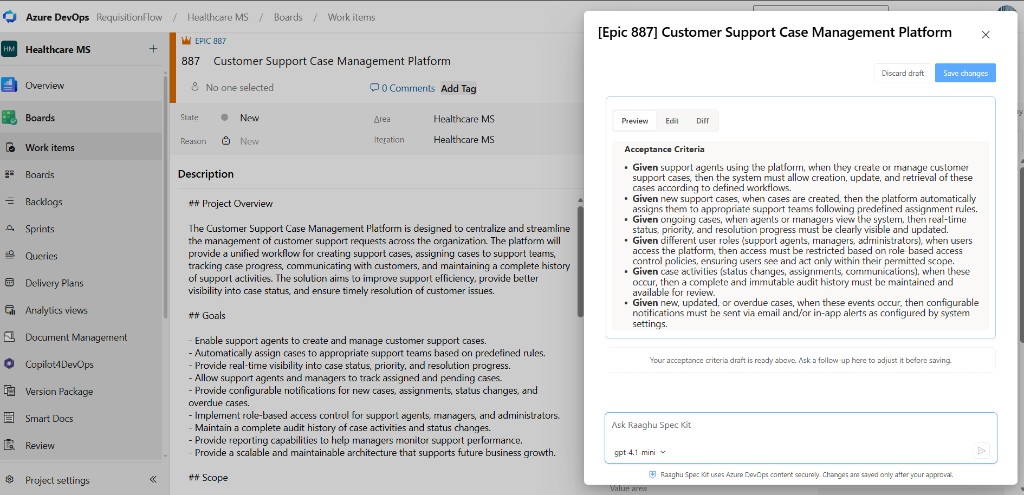Open the Reason field showing New
1024x495 pixels.
click(x=249, y=140)
